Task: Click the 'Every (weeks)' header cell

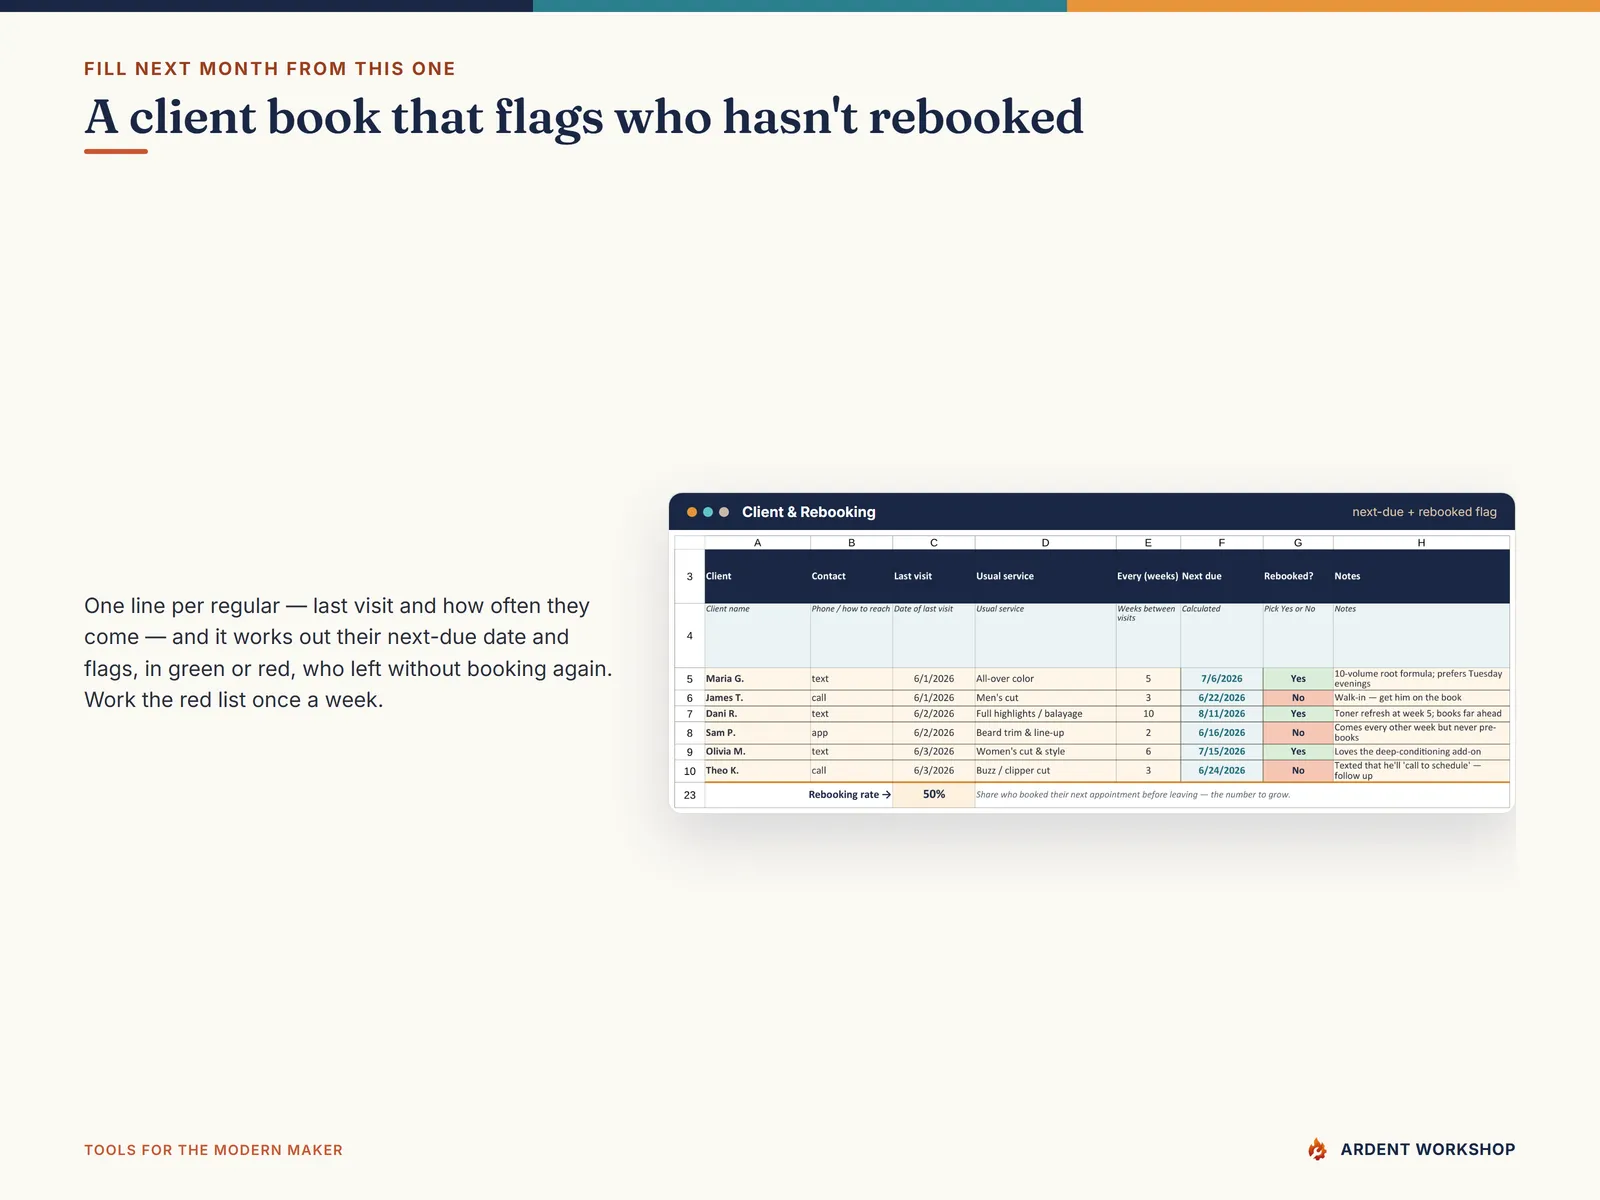Action: [x=1148, y=576]
